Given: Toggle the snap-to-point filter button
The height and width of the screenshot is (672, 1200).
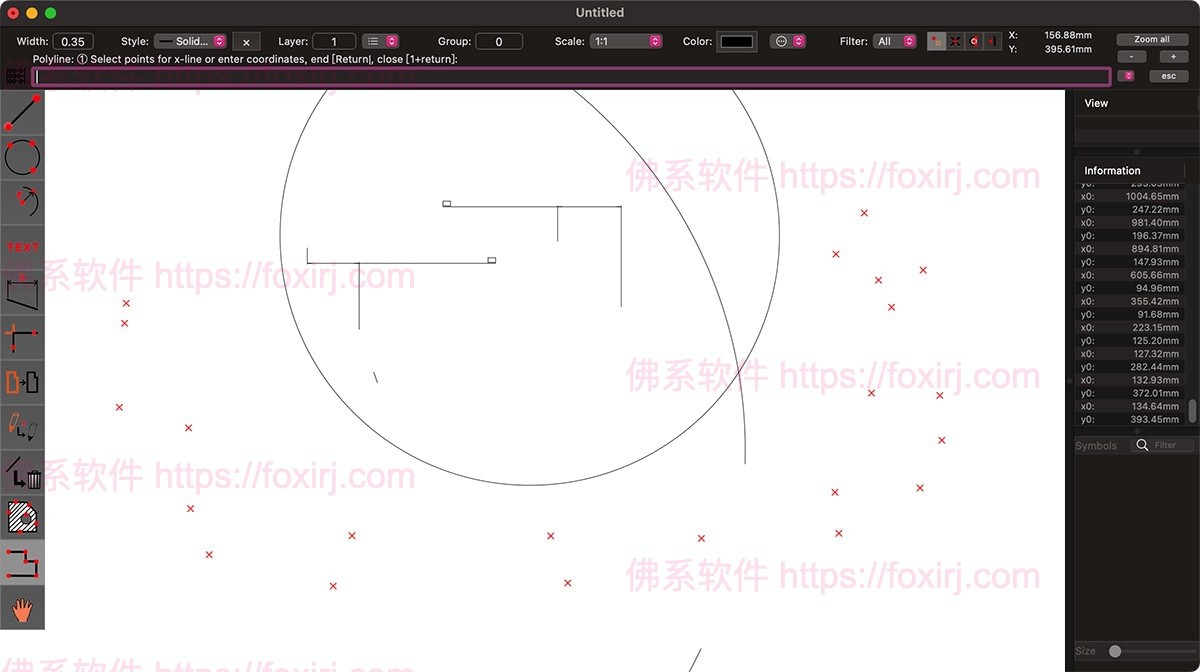Looking at the screenshot, I should pyautogui.click(x=937, y=41).
